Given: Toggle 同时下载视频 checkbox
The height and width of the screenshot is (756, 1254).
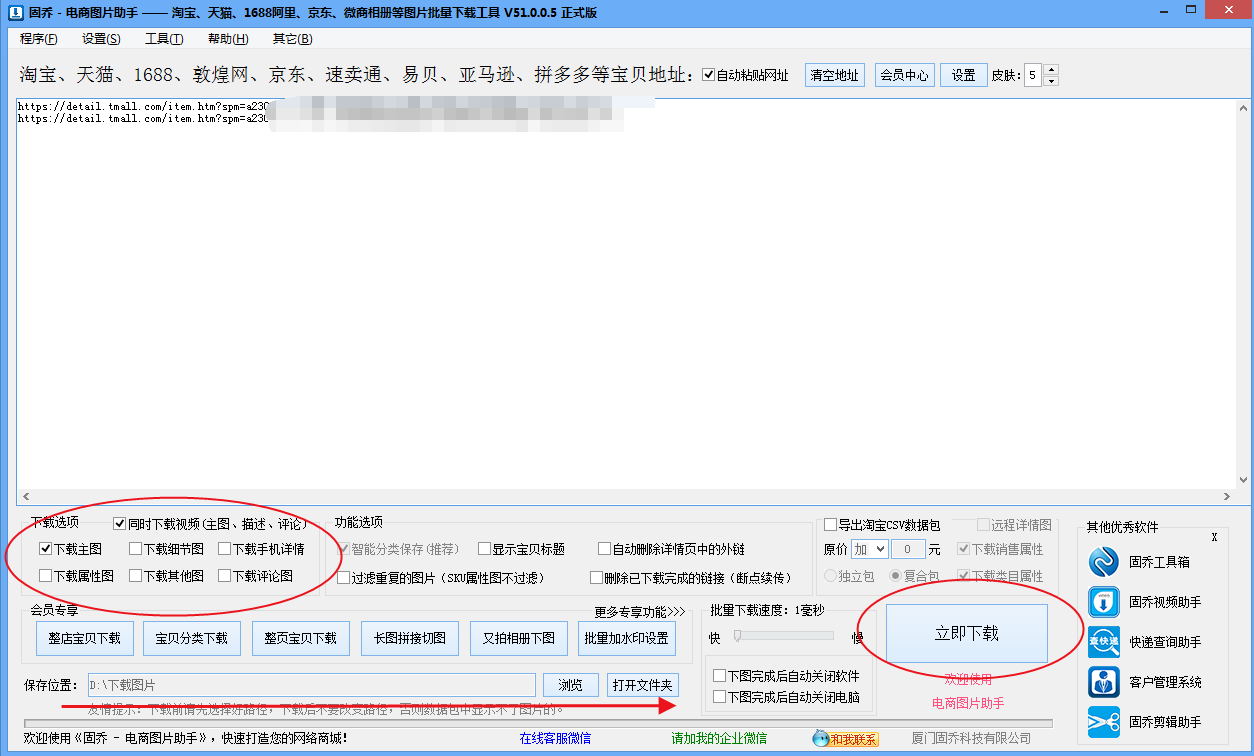Looking at the screenshot, I should tap(120, 523).
